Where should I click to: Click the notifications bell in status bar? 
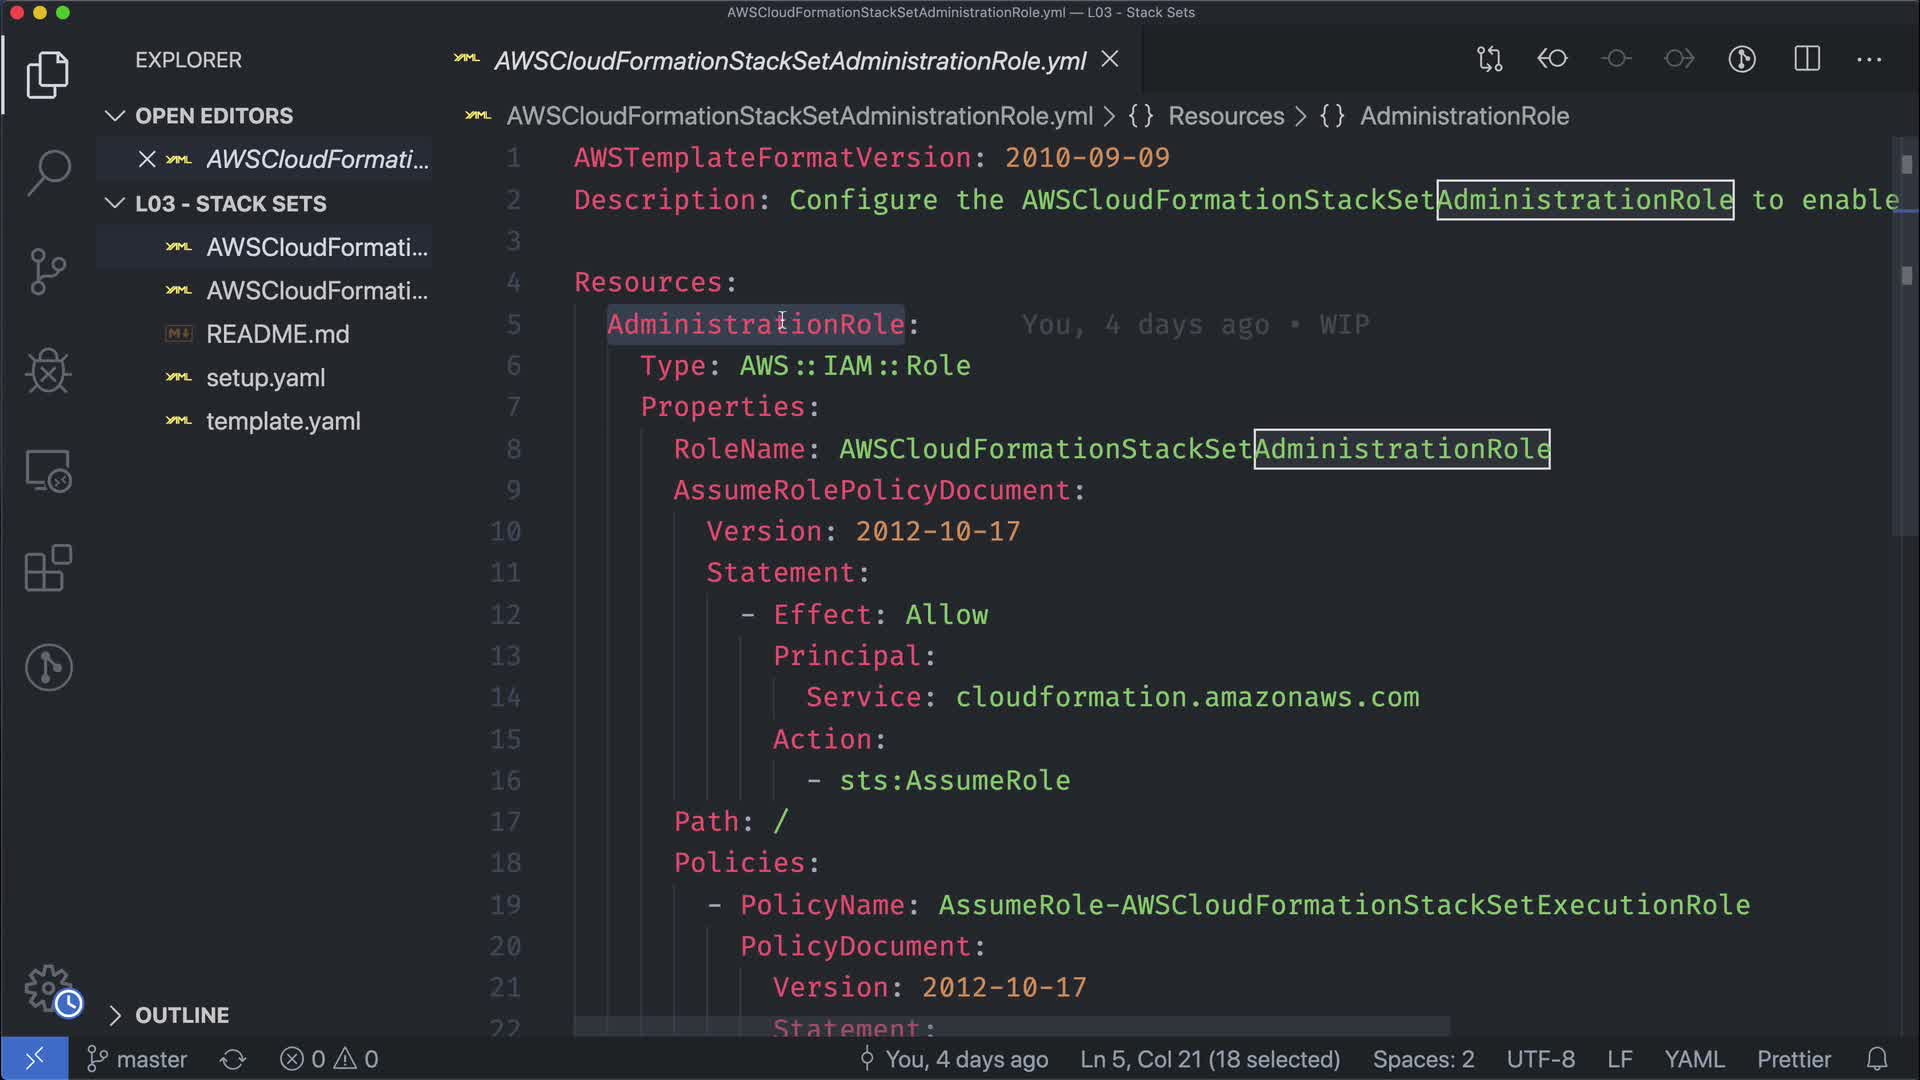point(1877,1059)
